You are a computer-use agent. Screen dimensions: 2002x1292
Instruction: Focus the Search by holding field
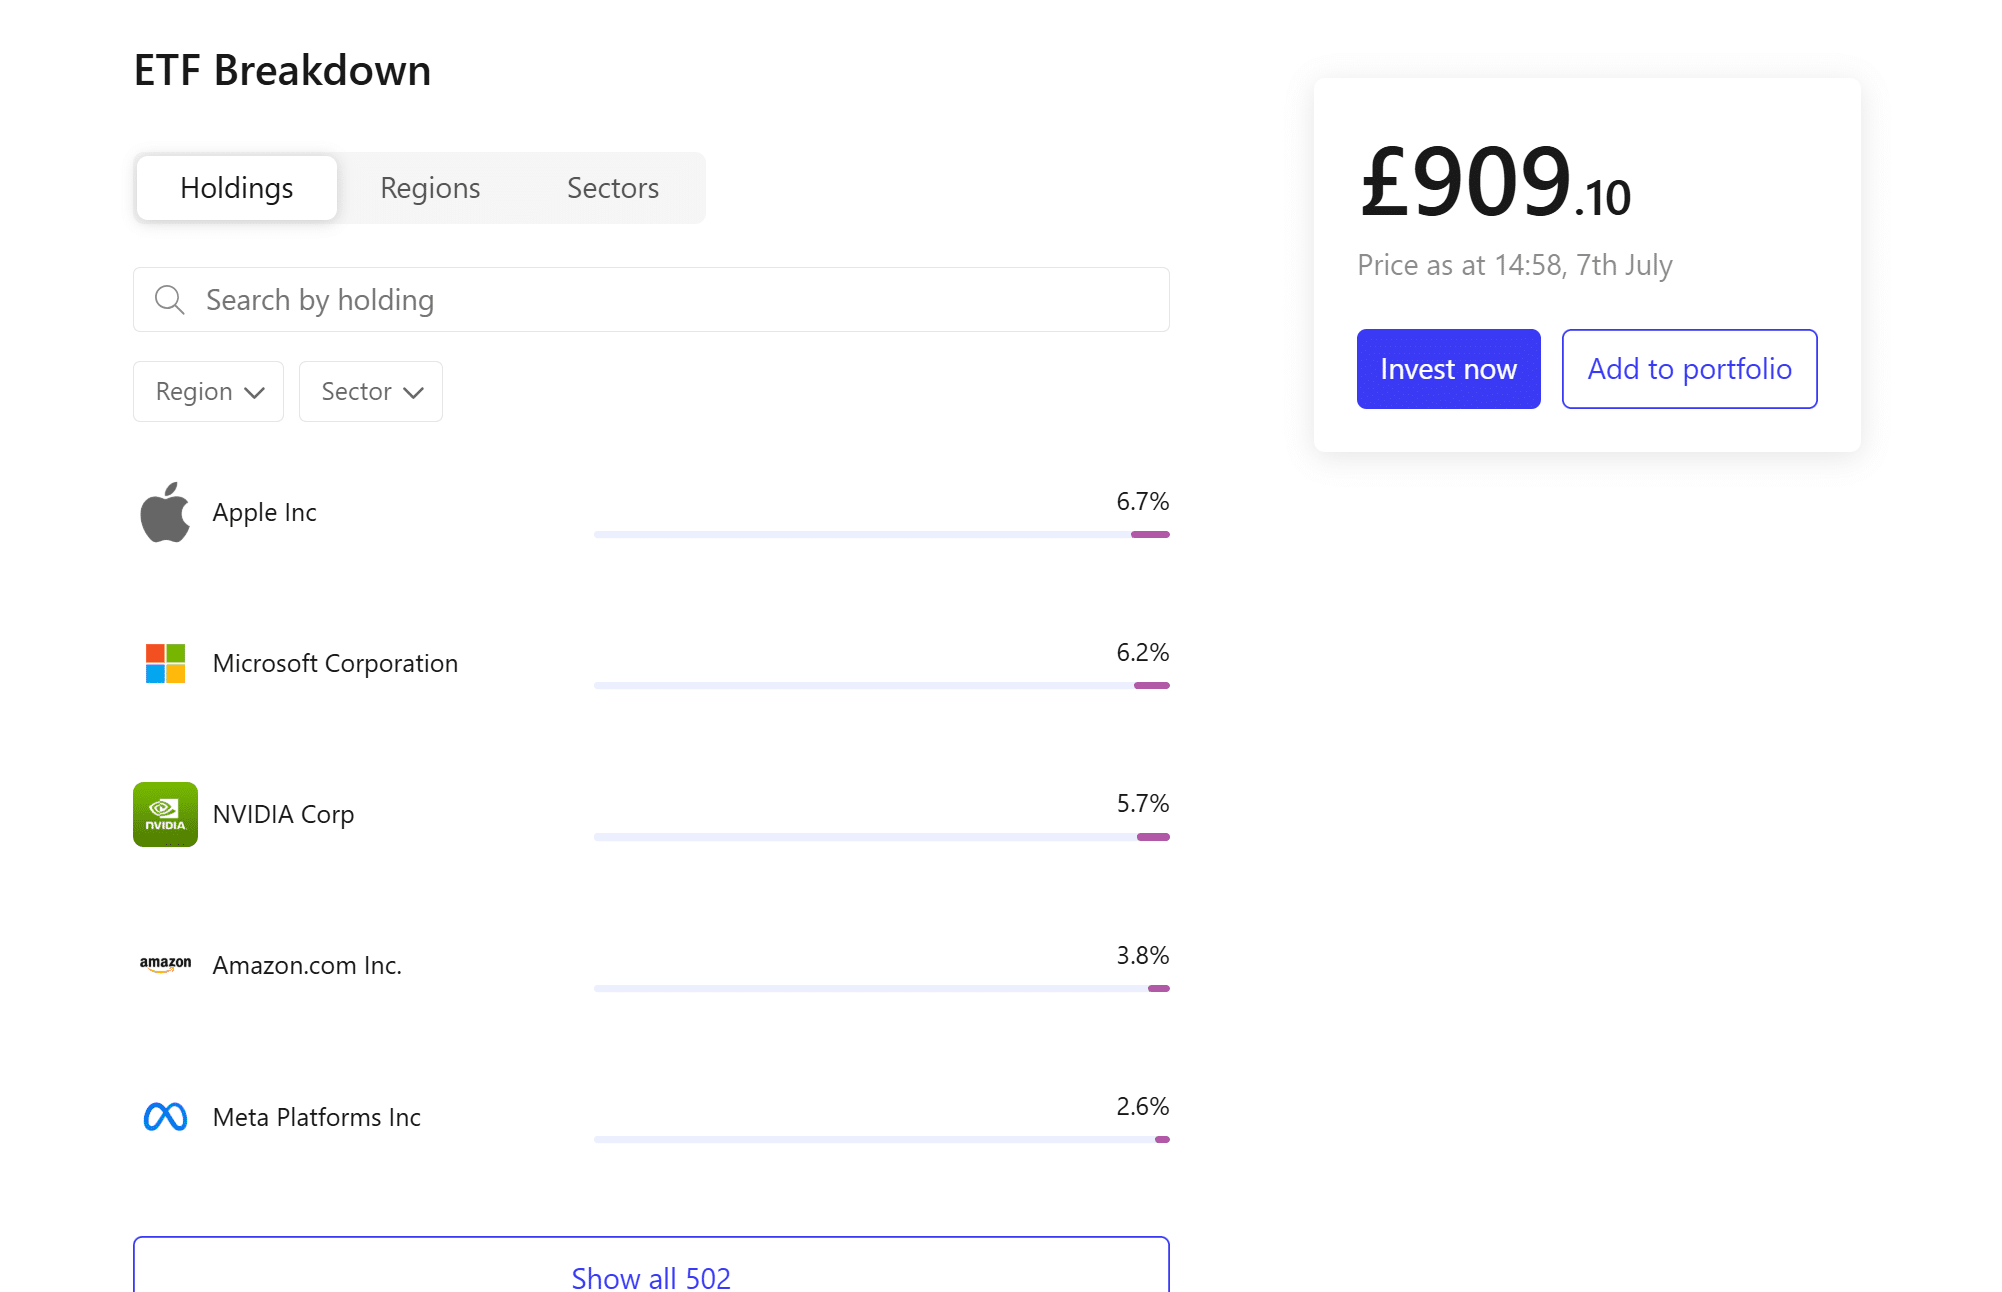(x=651, y=300)
